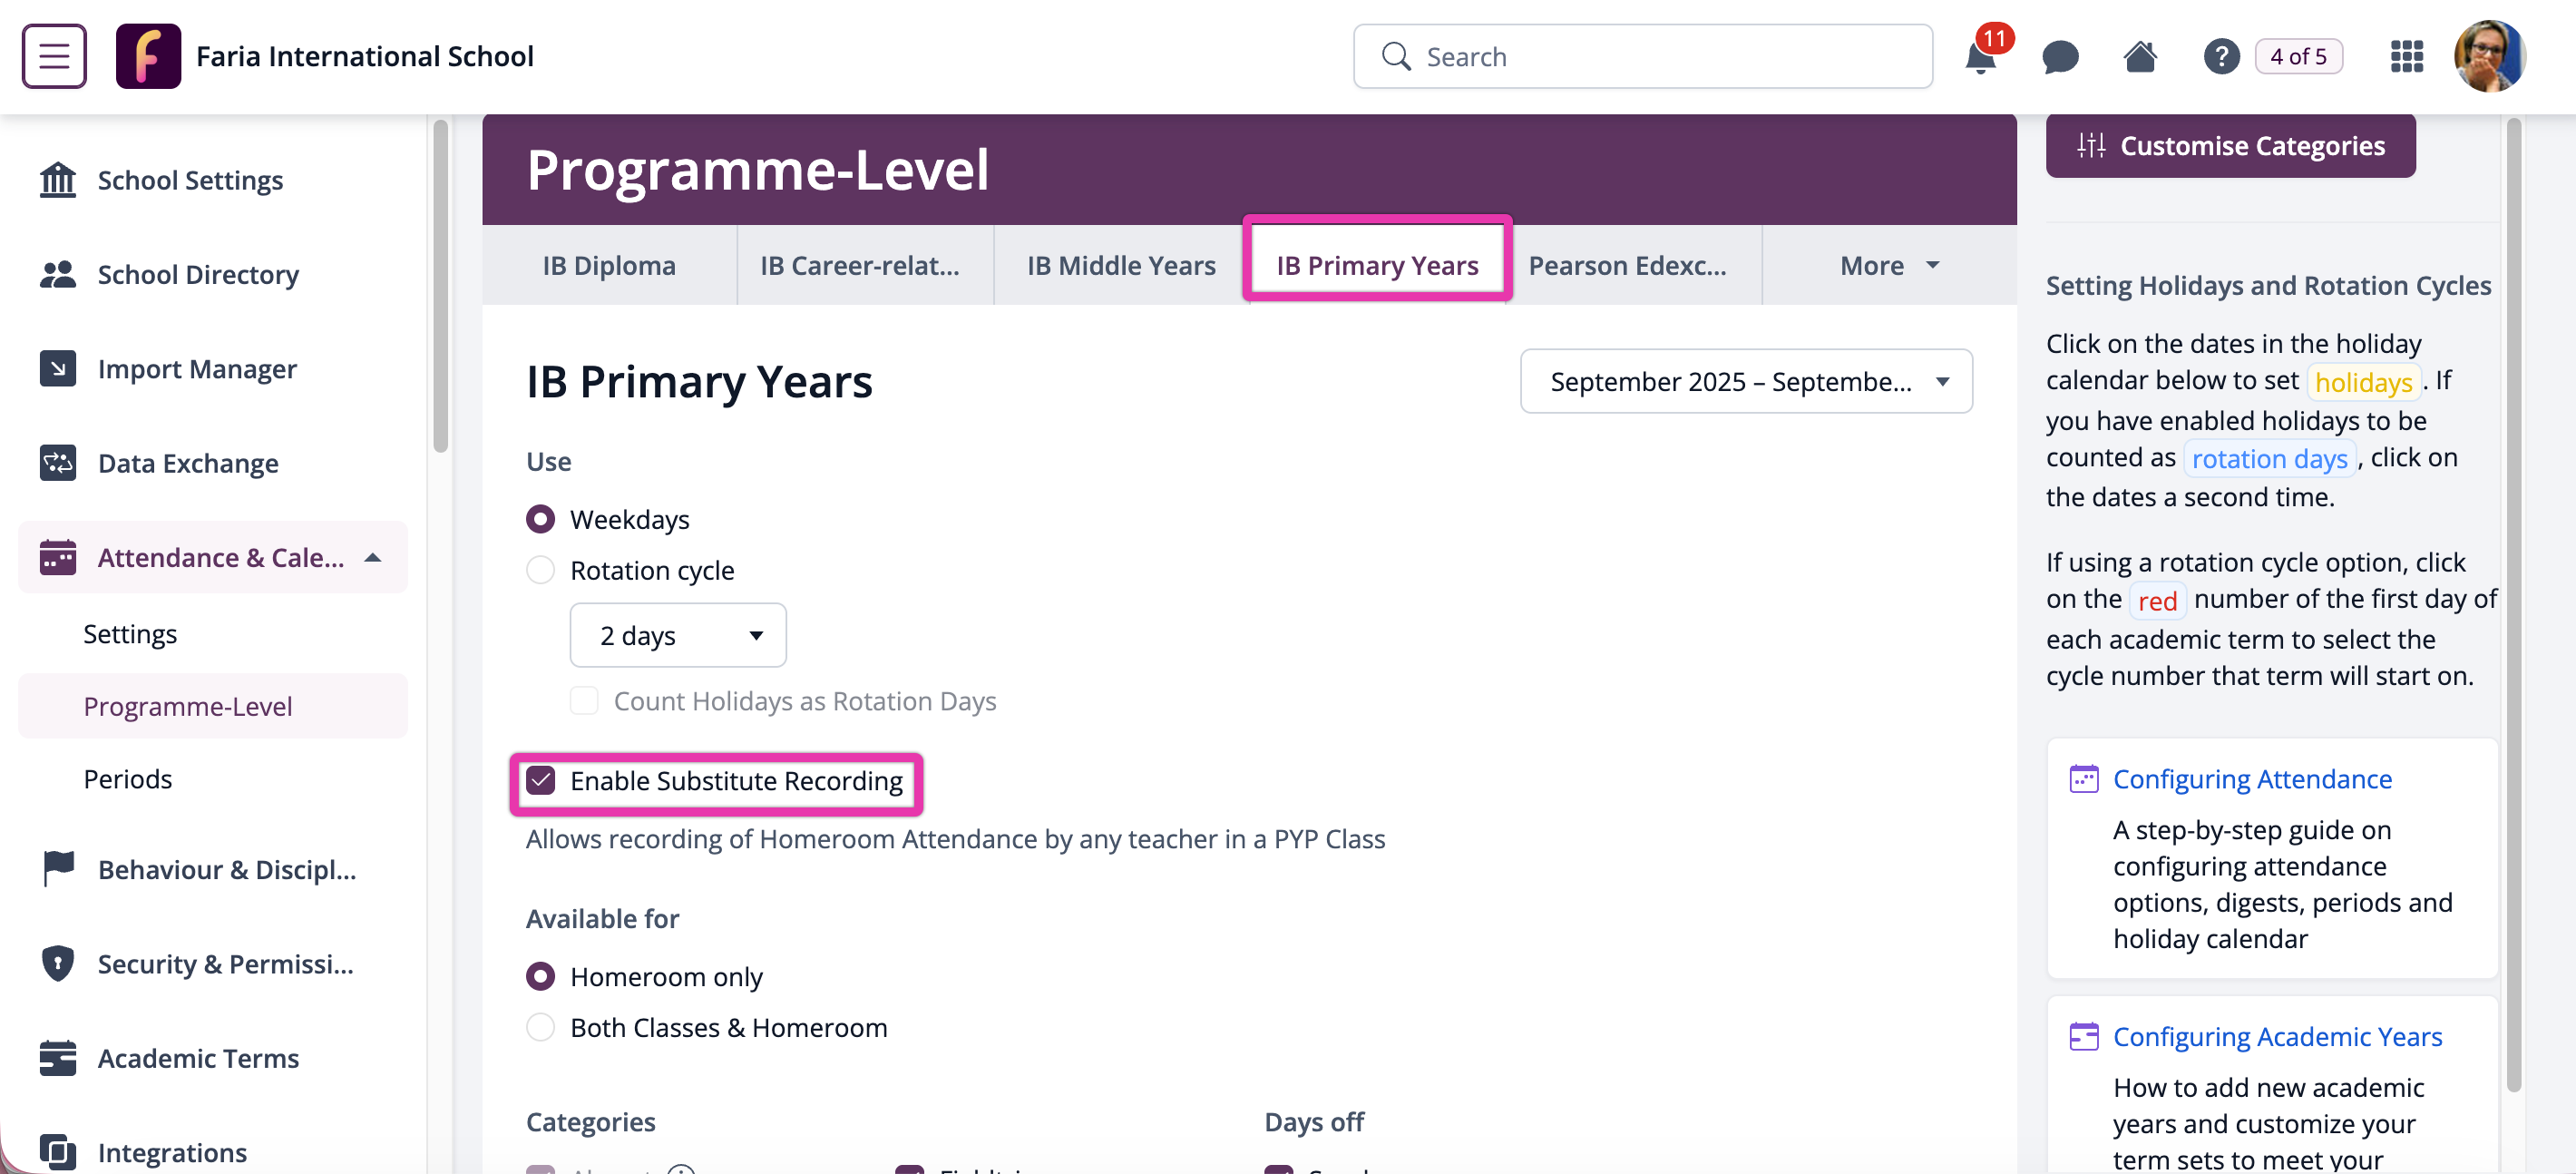Screen dimensions: 2576x1174
Task: Open the academic year dropdown
Action: [x=1746, y=381]
